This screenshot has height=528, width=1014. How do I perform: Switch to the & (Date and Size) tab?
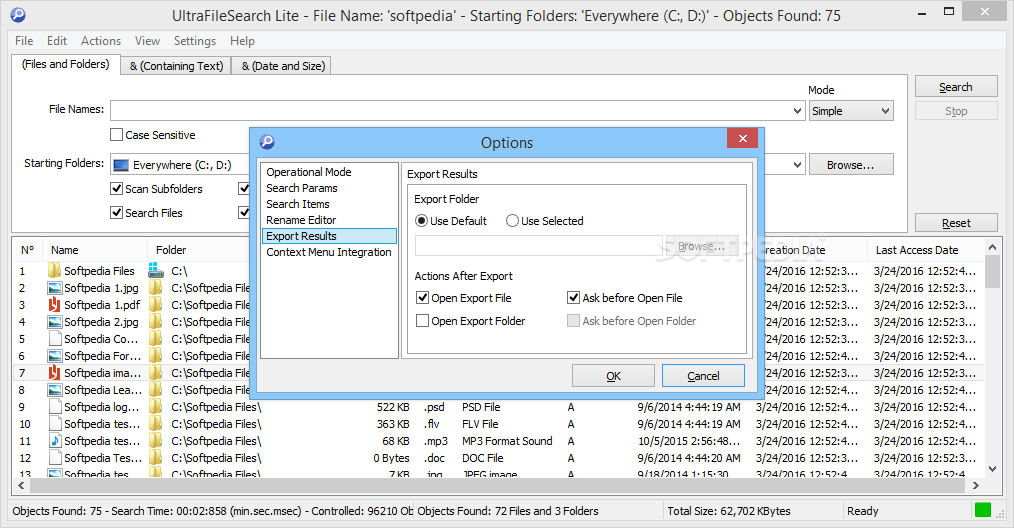[283, 66]
